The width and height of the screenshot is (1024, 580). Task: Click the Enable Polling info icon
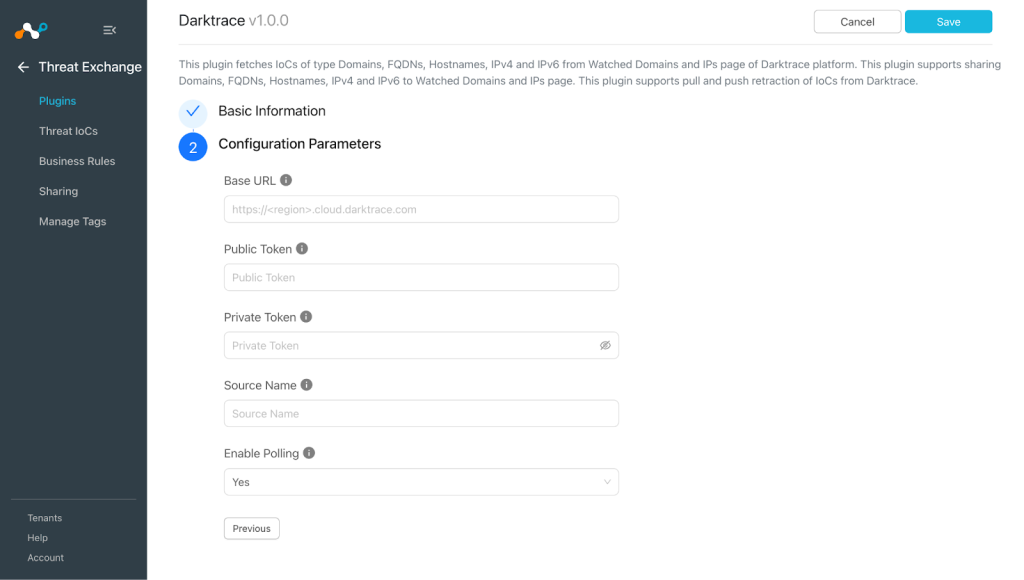point(309,453)
